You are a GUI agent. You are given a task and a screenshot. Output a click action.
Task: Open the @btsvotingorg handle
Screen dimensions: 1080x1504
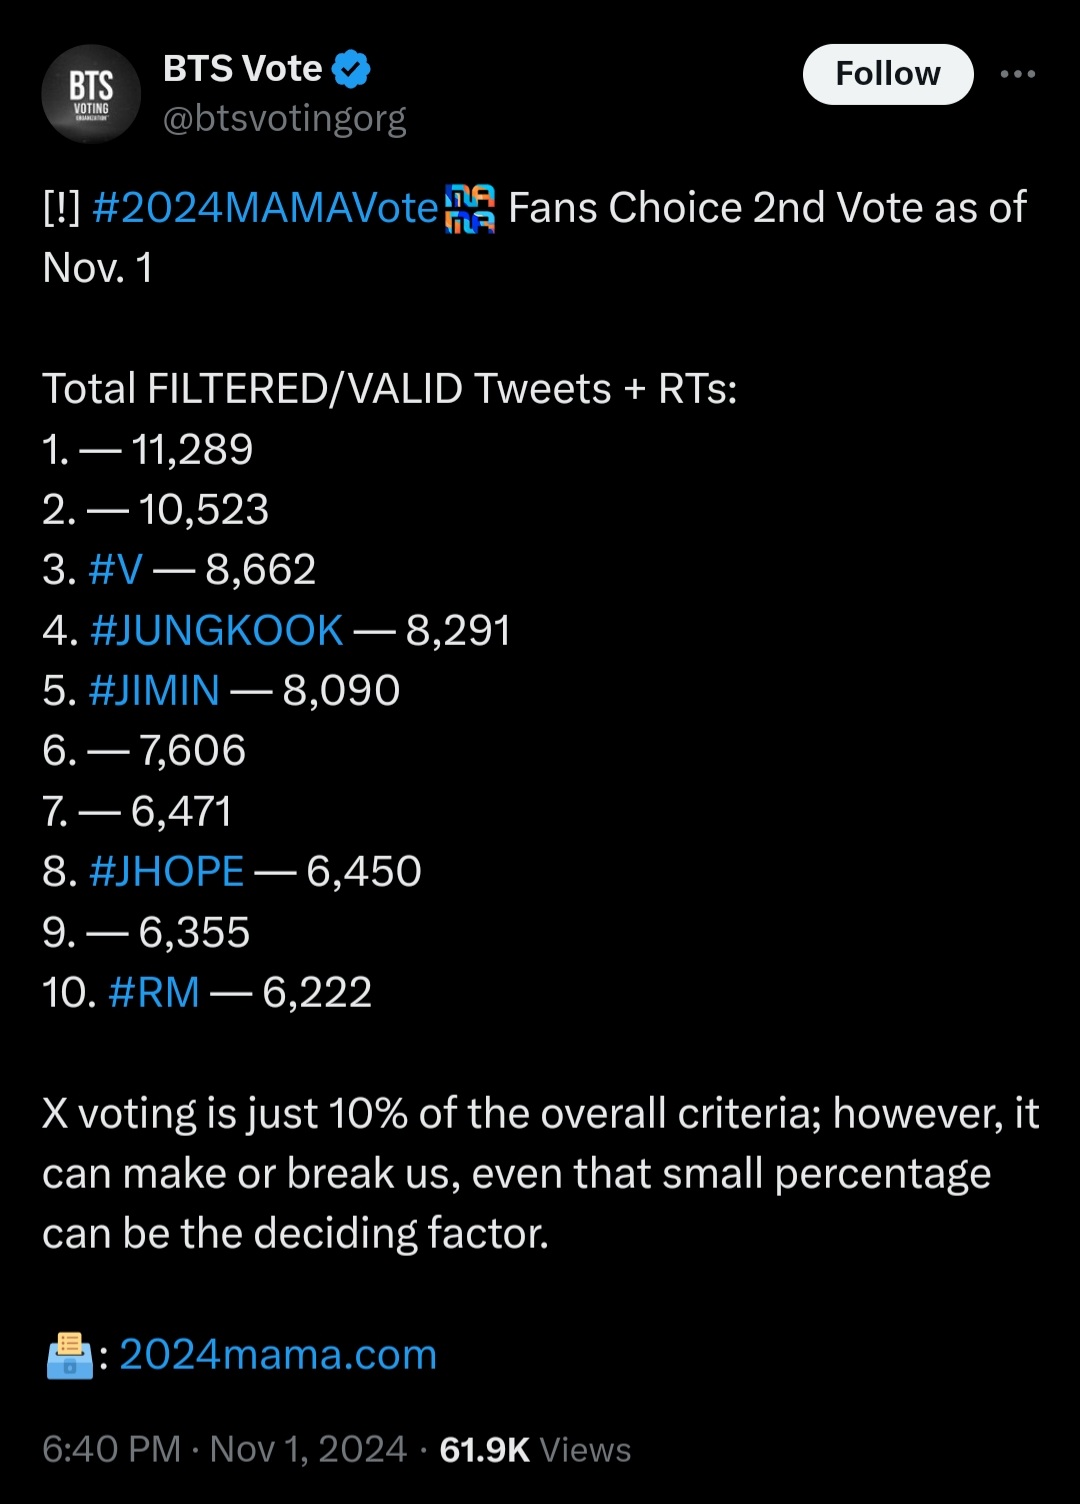284,119
